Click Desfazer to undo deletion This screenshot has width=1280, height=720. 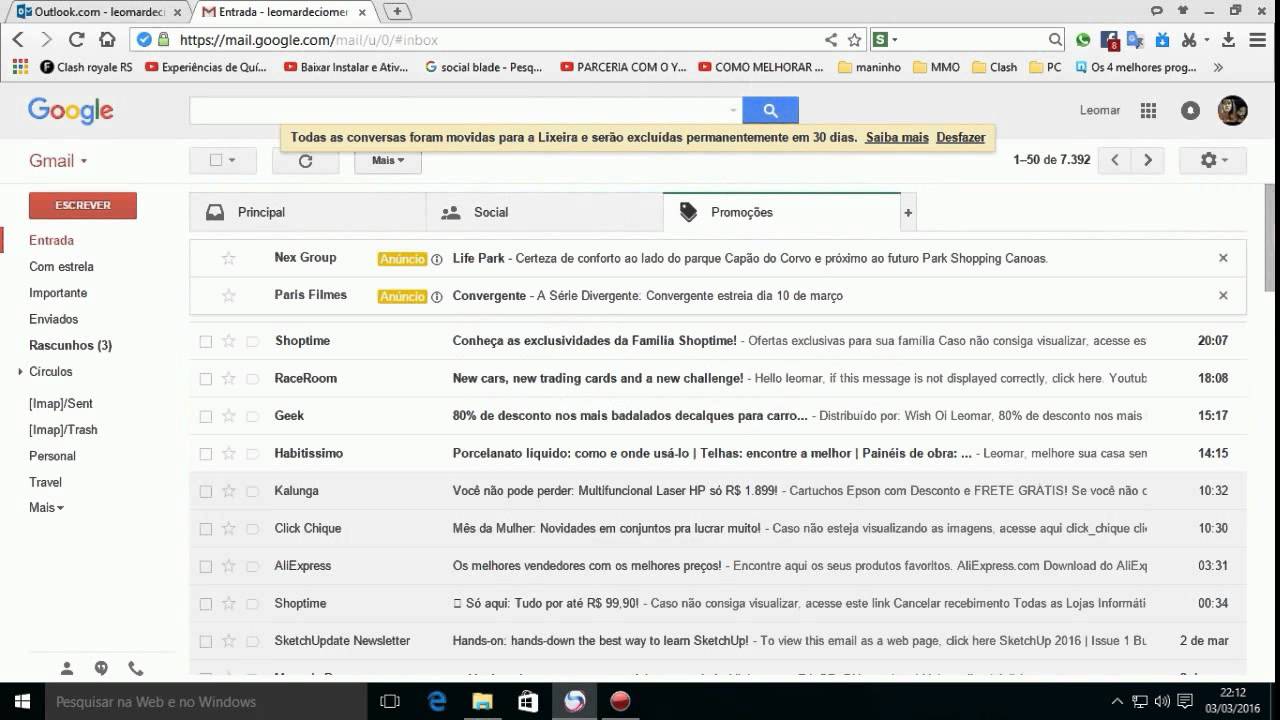tap(961, 138)
